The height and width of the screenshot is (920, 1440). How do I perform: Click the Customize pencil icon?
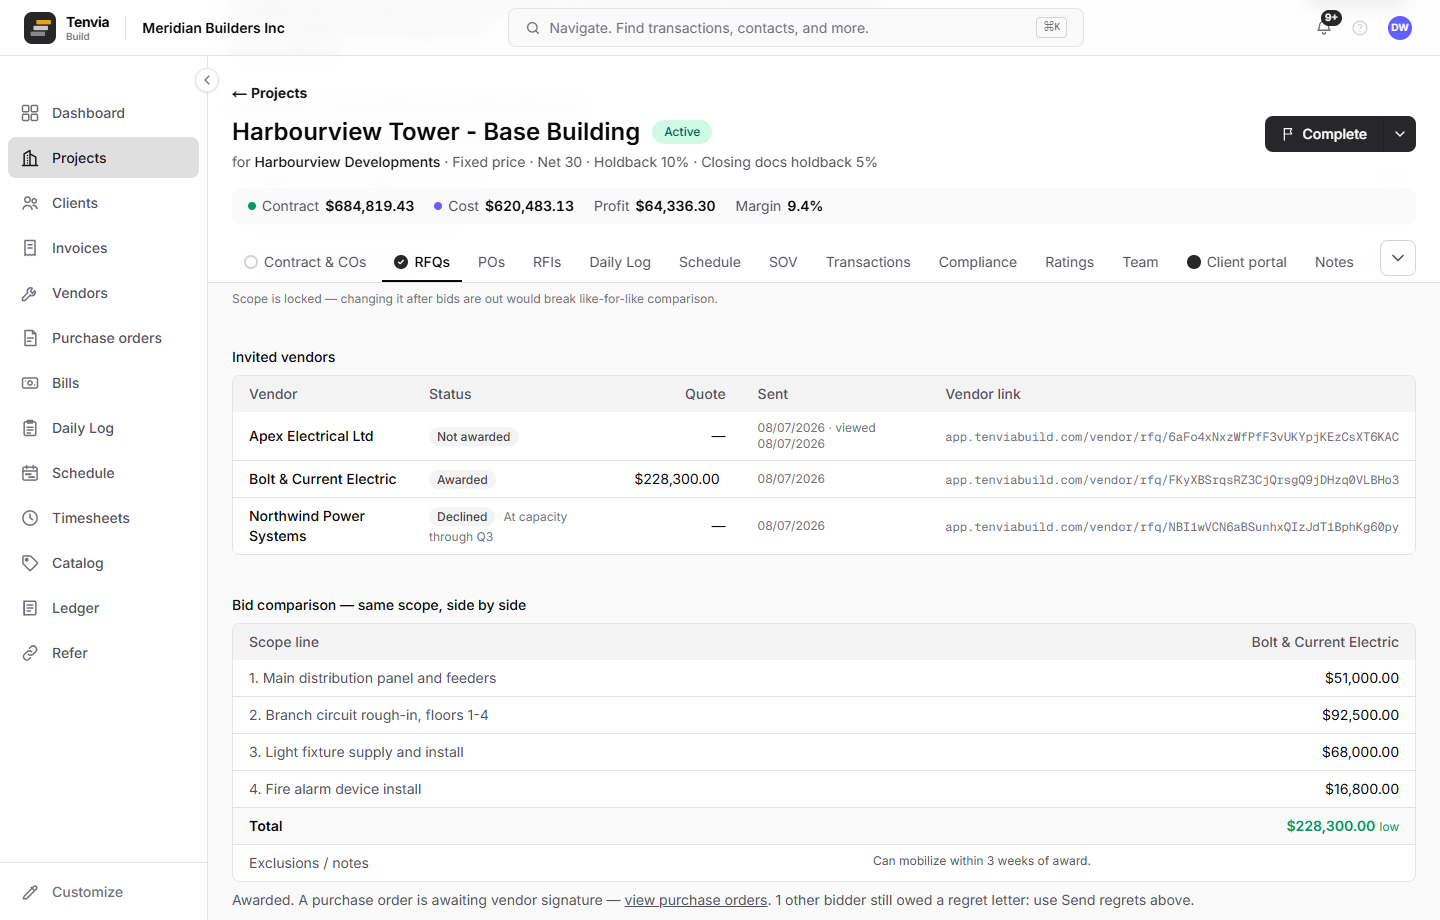(30, 892)
